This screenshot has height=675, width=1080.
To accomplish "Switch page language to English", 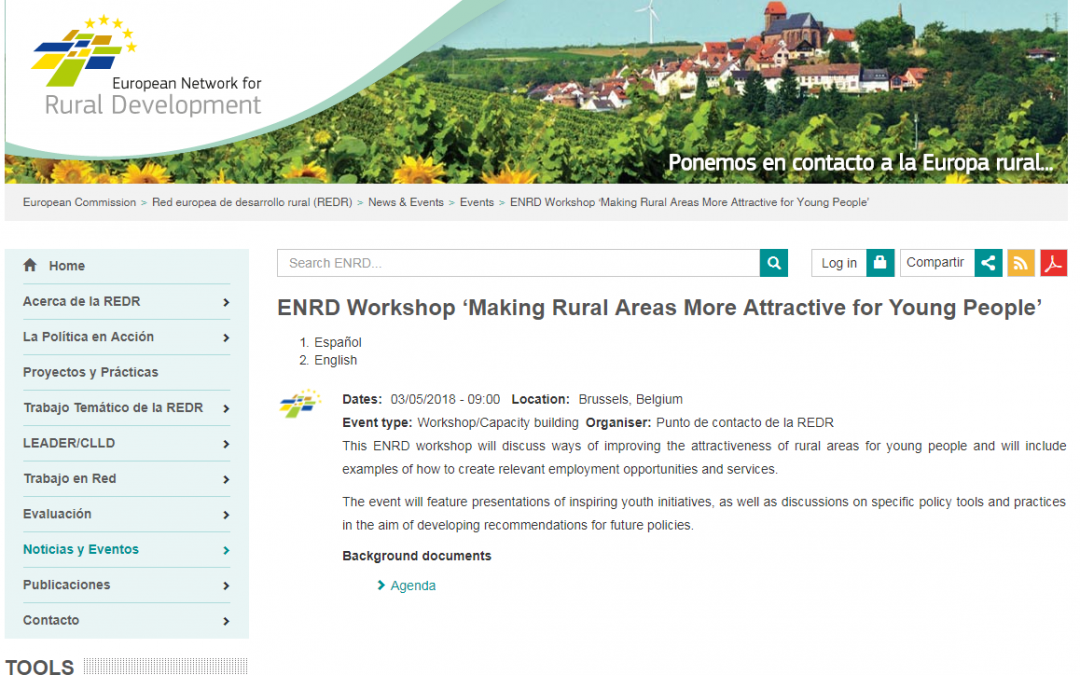I will [335, 360].
